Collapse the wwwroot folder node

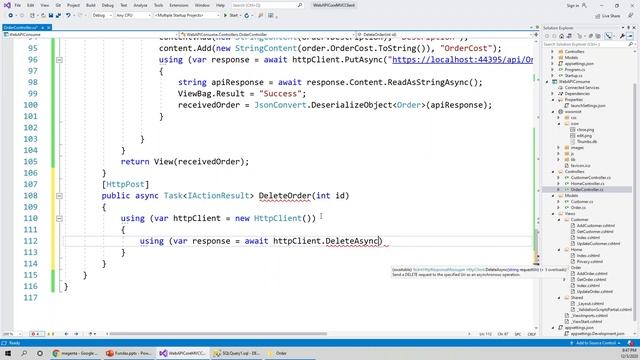tap(554, 112)
